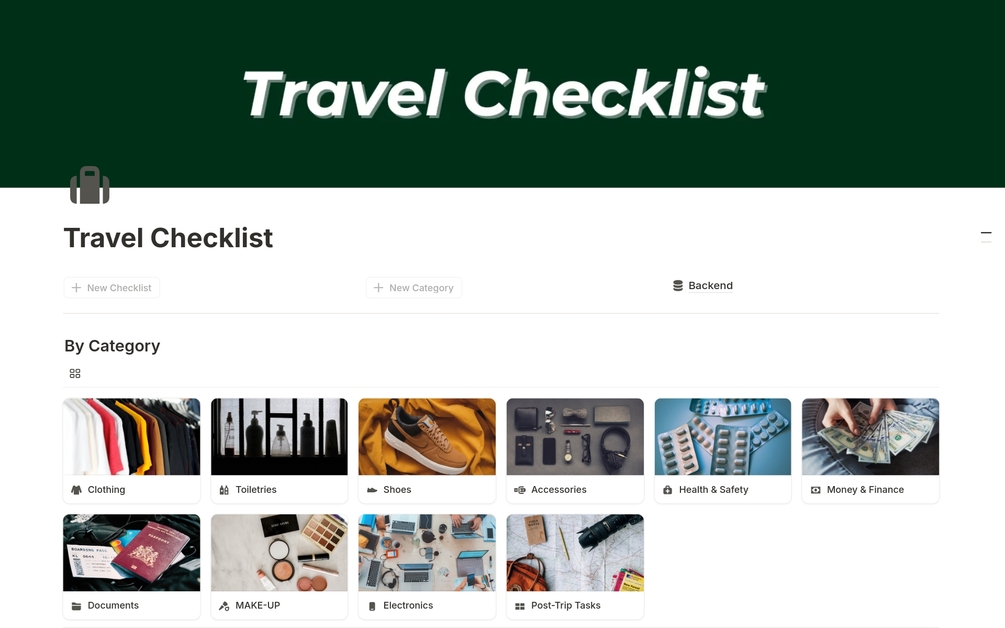The image size is (1005, 628).
Task: Open the Post-Trip Tasks card
Action: pos(575,567)
